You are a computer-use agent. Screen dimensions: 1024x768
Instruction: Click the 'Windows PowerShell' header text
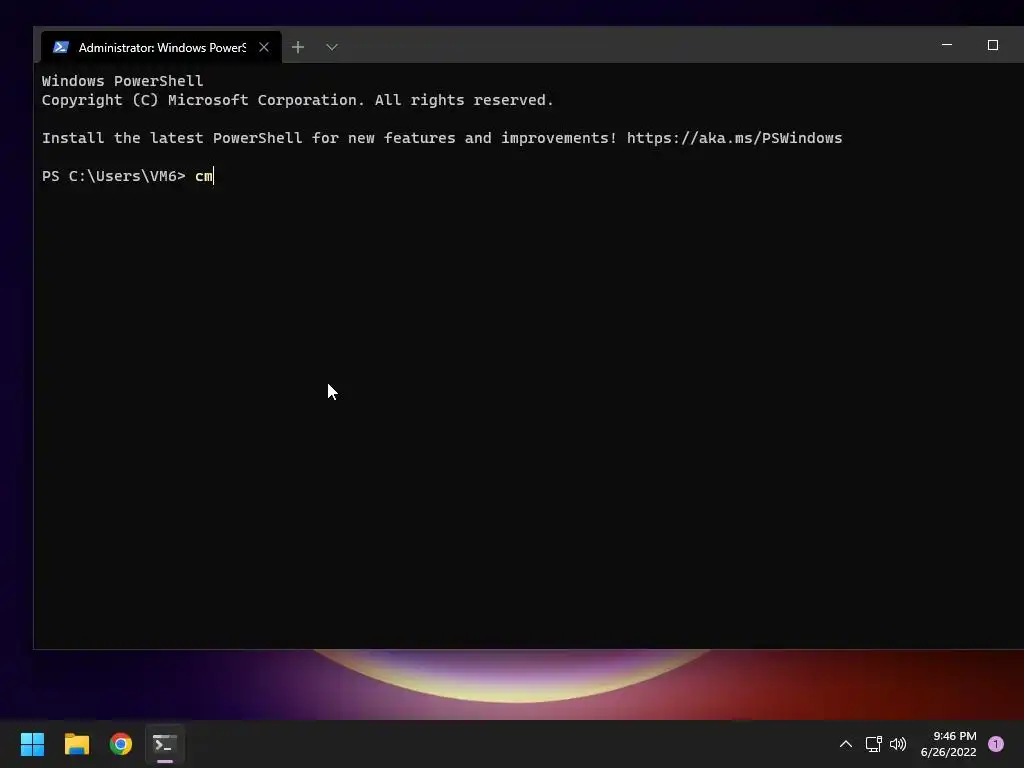pos(122,81)
